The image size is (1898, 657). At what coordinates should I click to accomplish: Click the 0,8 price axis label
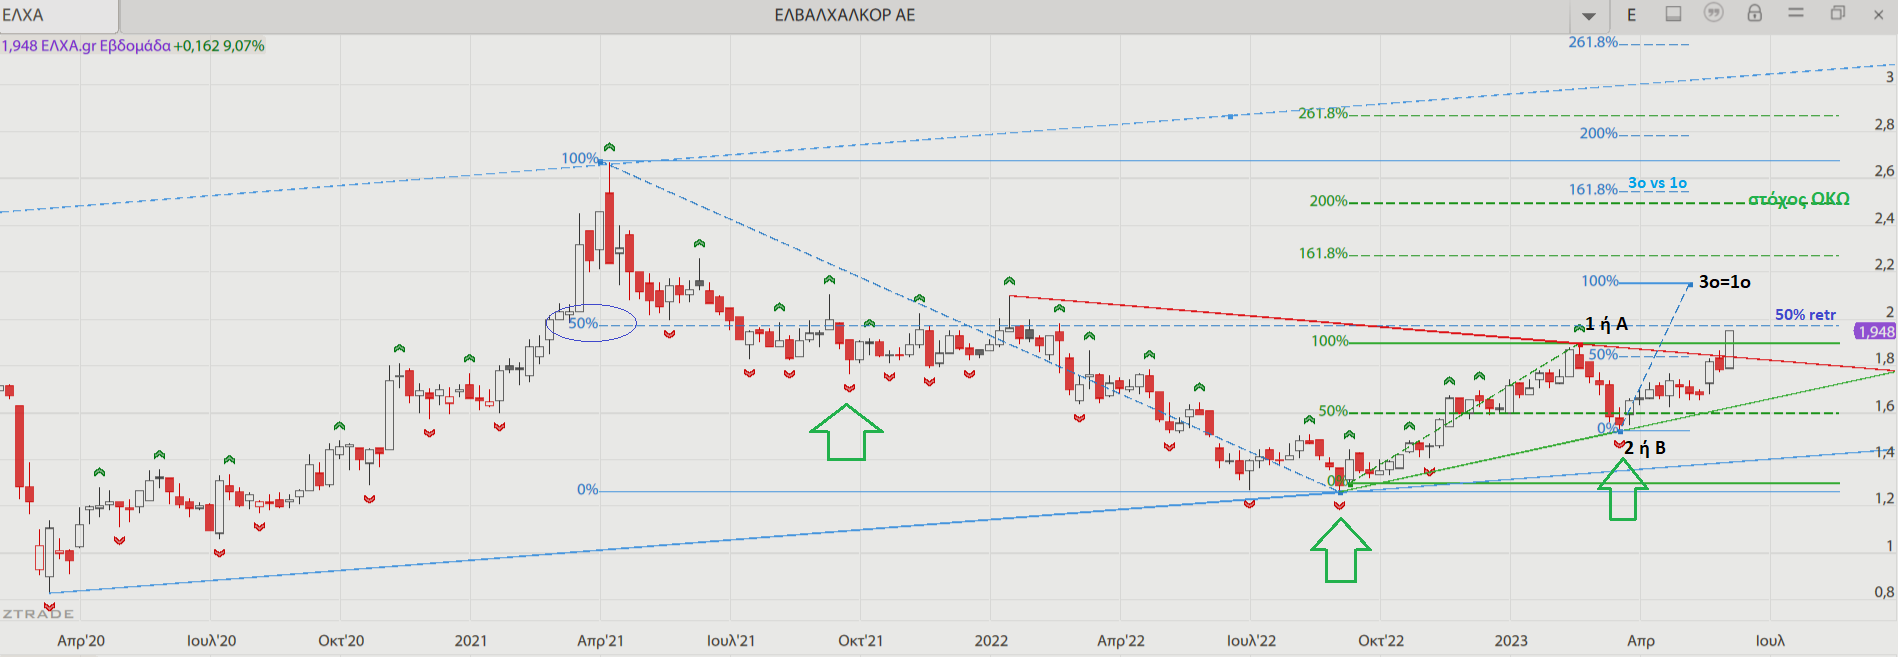[1884, 592]
